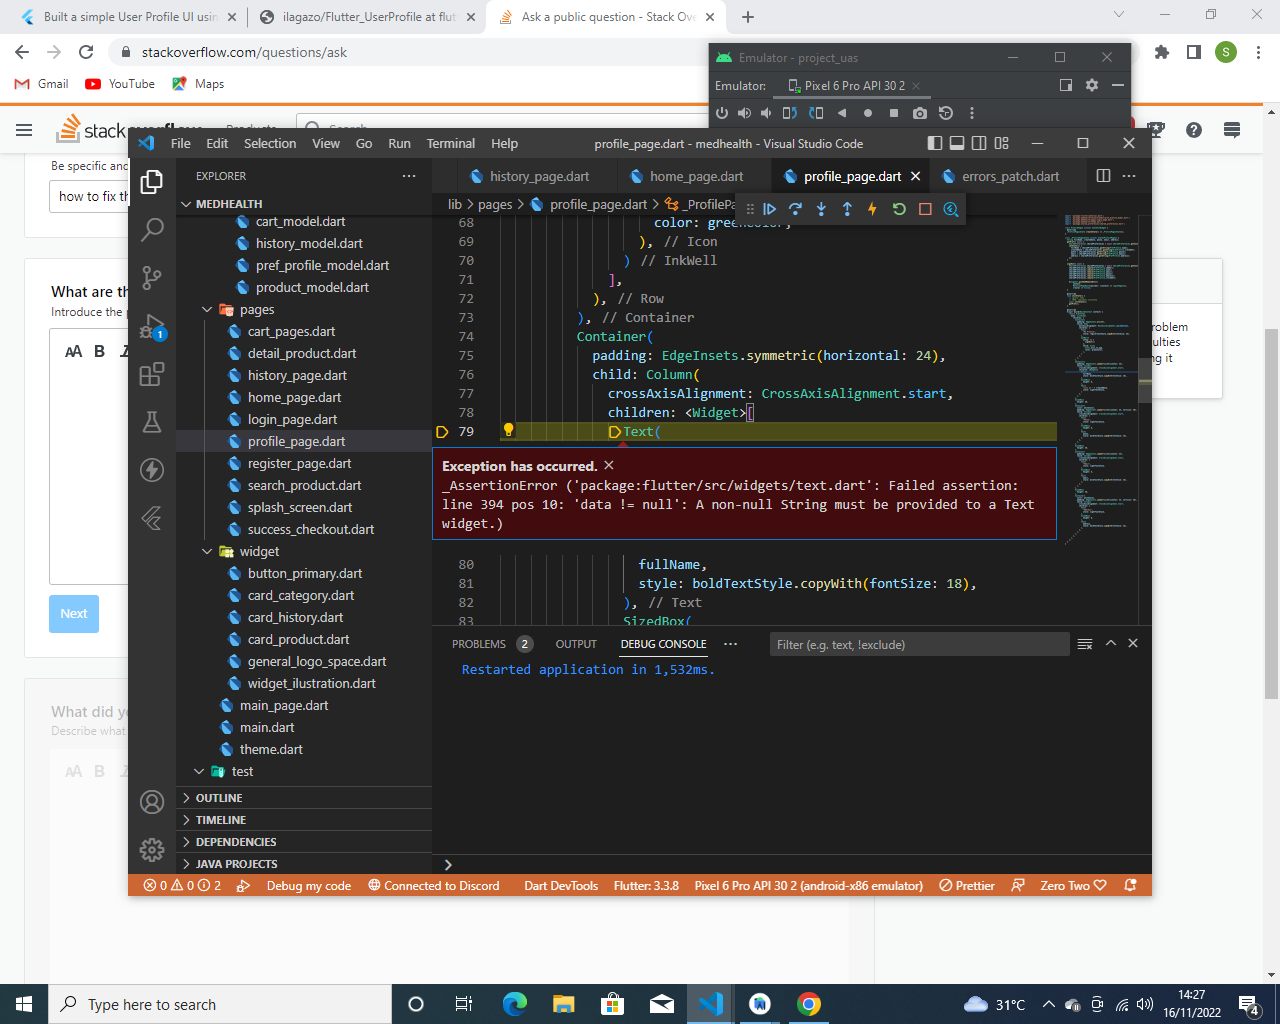This screenshot has height=1024, width=1280.
Task: Click debug Step Out button
Action: (x=847, y=209)
